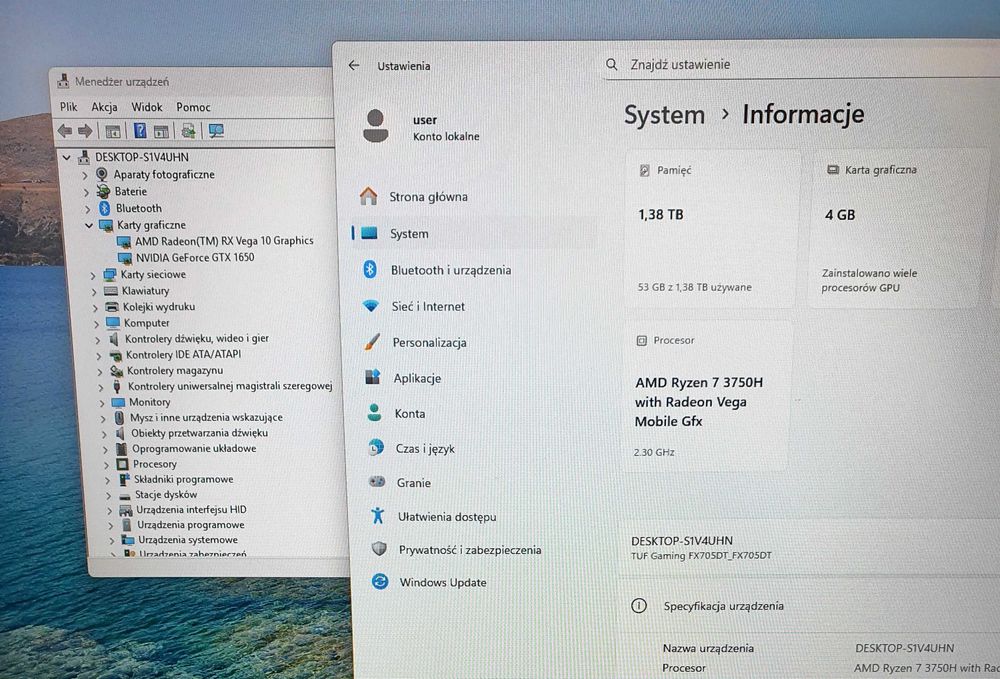Image resolution: width=1000 pixels, height=679 pixels.
Task: Click the info icon beside Specyfikacja urządzenia
Action: (x=638, y=606)
